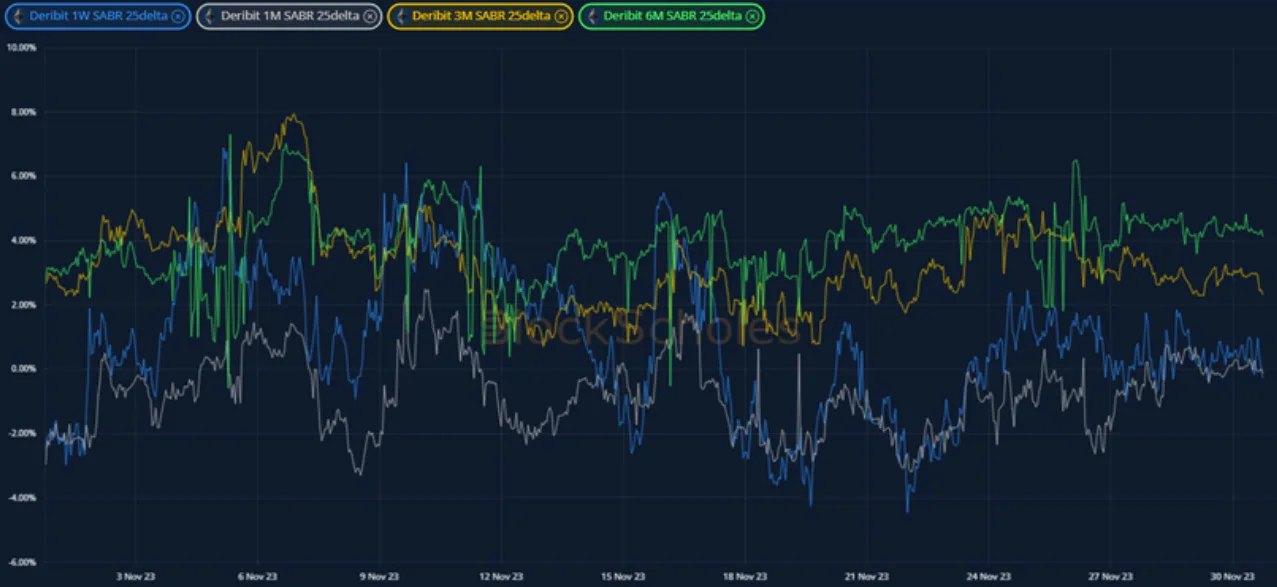Click the 6 Nov 23 date label

click(x=257, y=577)
